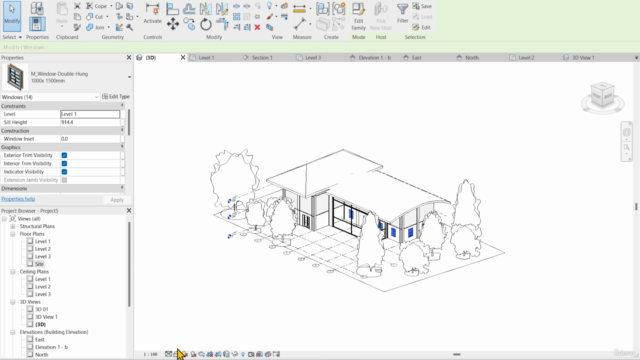This screenshot has width=640, height=360.
Task: Click the Edit Type button
Action: pos(116,97)
